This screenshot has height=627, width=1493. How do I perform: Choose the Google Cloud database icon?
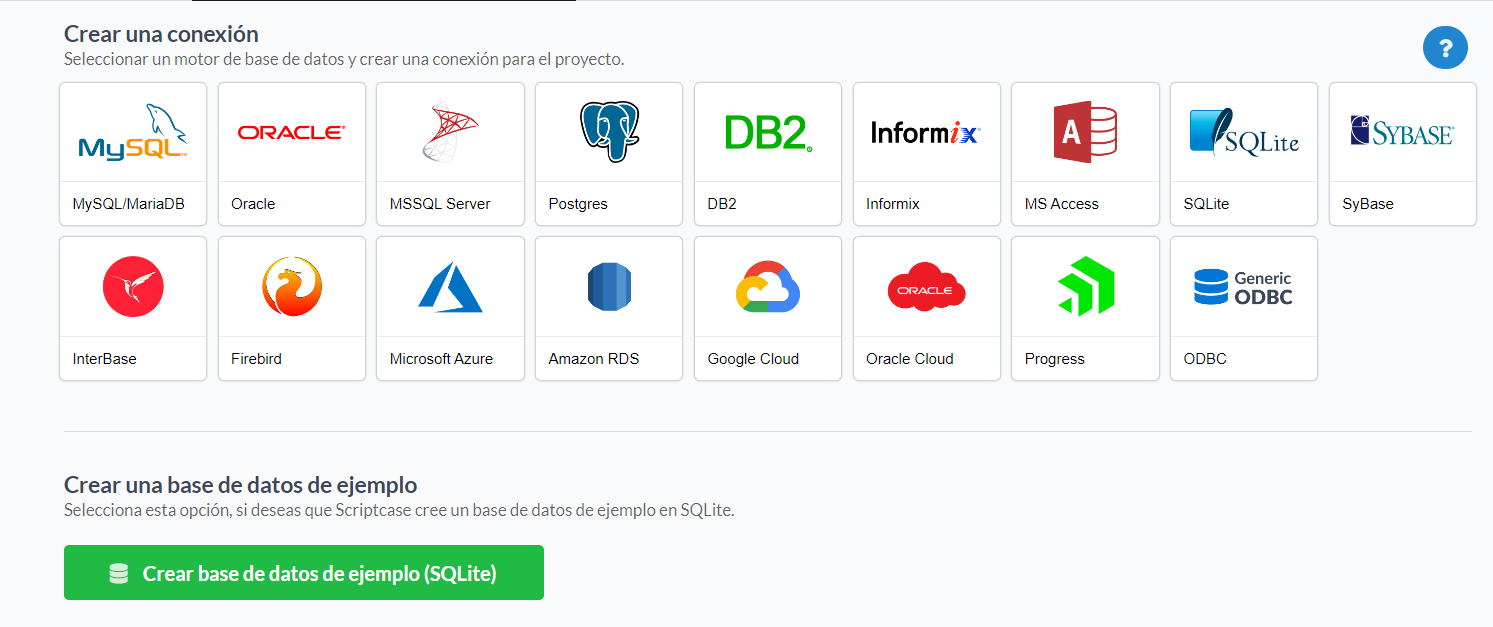click(x=767, y=308)
